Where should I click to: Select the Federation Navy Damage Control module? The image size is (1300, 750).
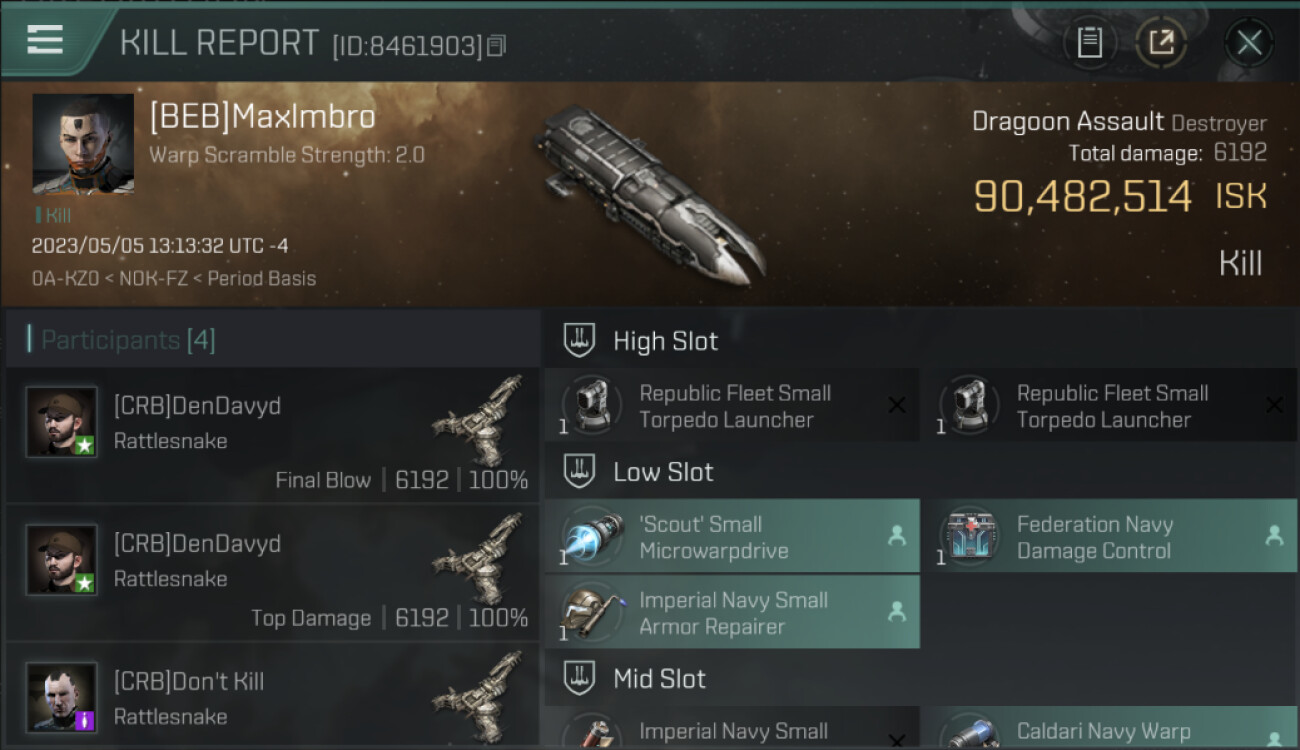[x=1109, y=537]
